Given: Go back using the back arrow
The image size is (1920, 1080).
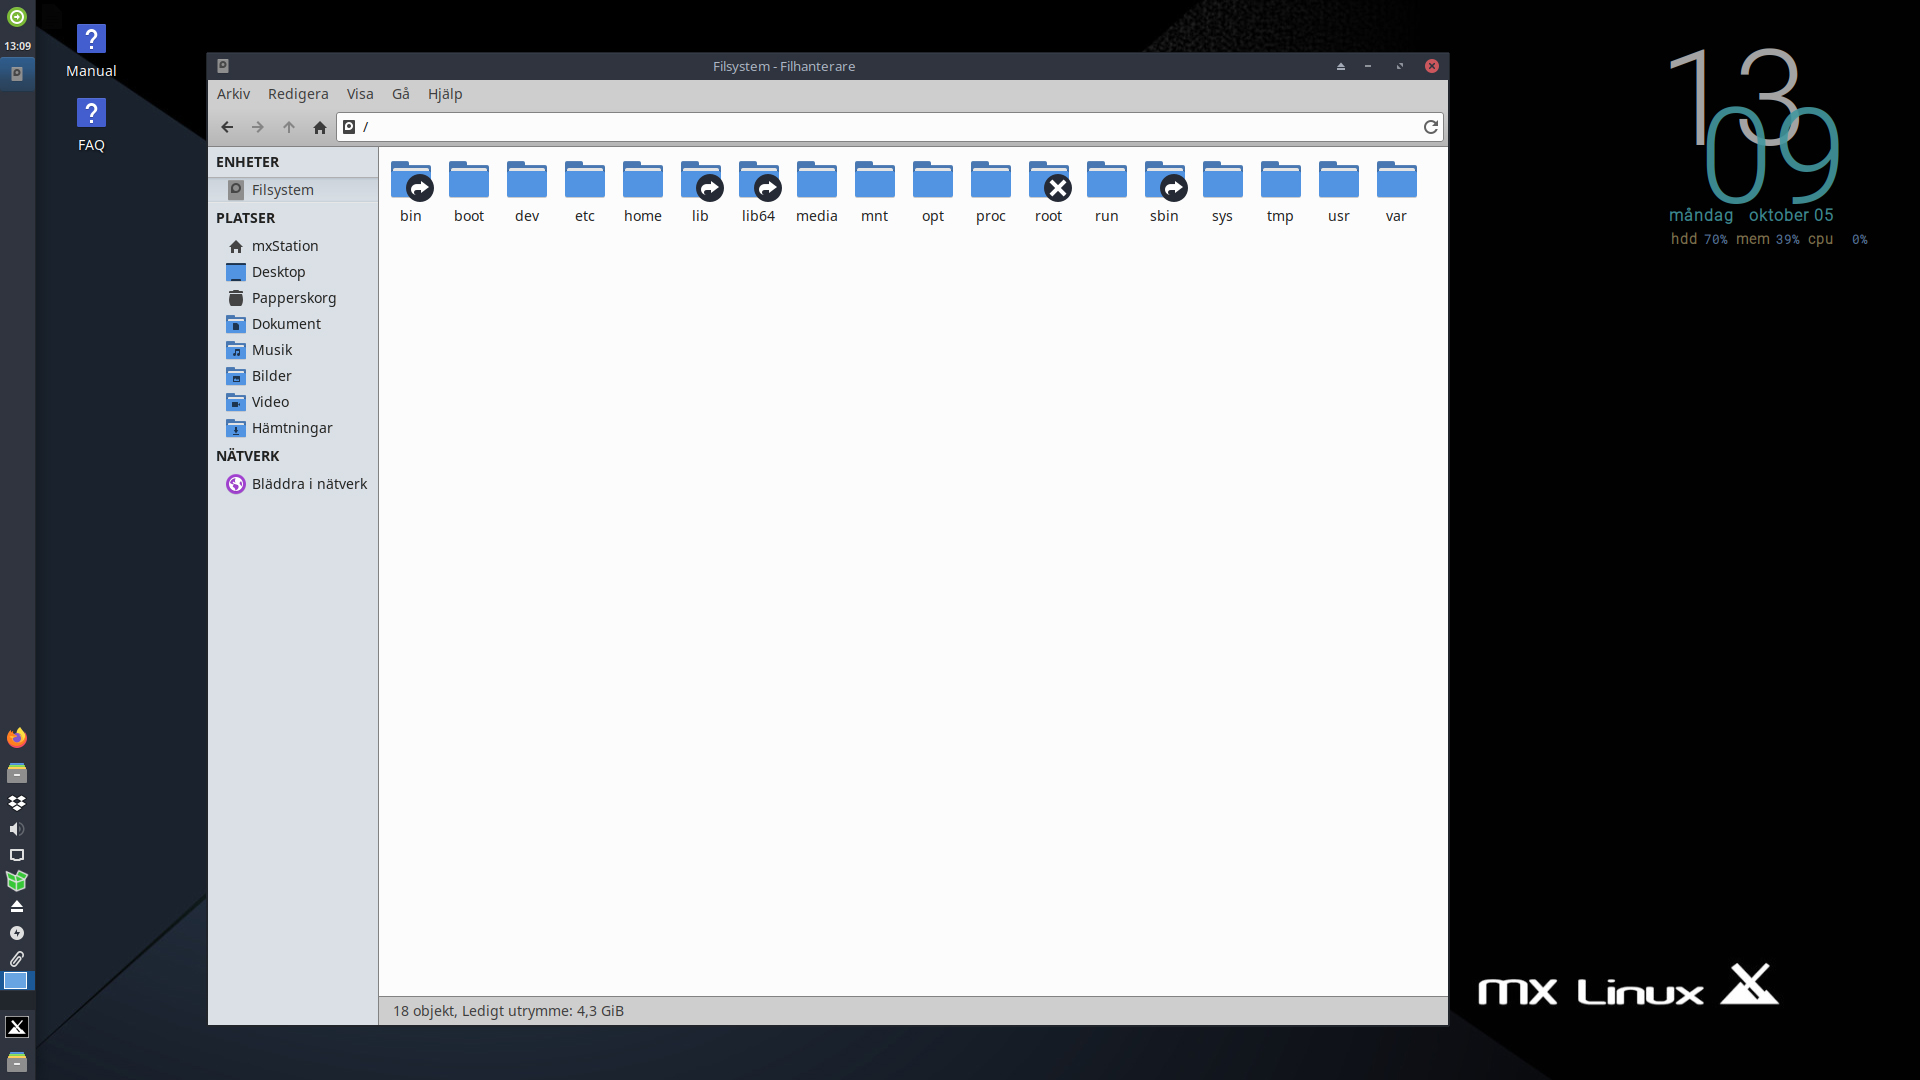Looking at the screenshot, I should [x=227, y=127].
